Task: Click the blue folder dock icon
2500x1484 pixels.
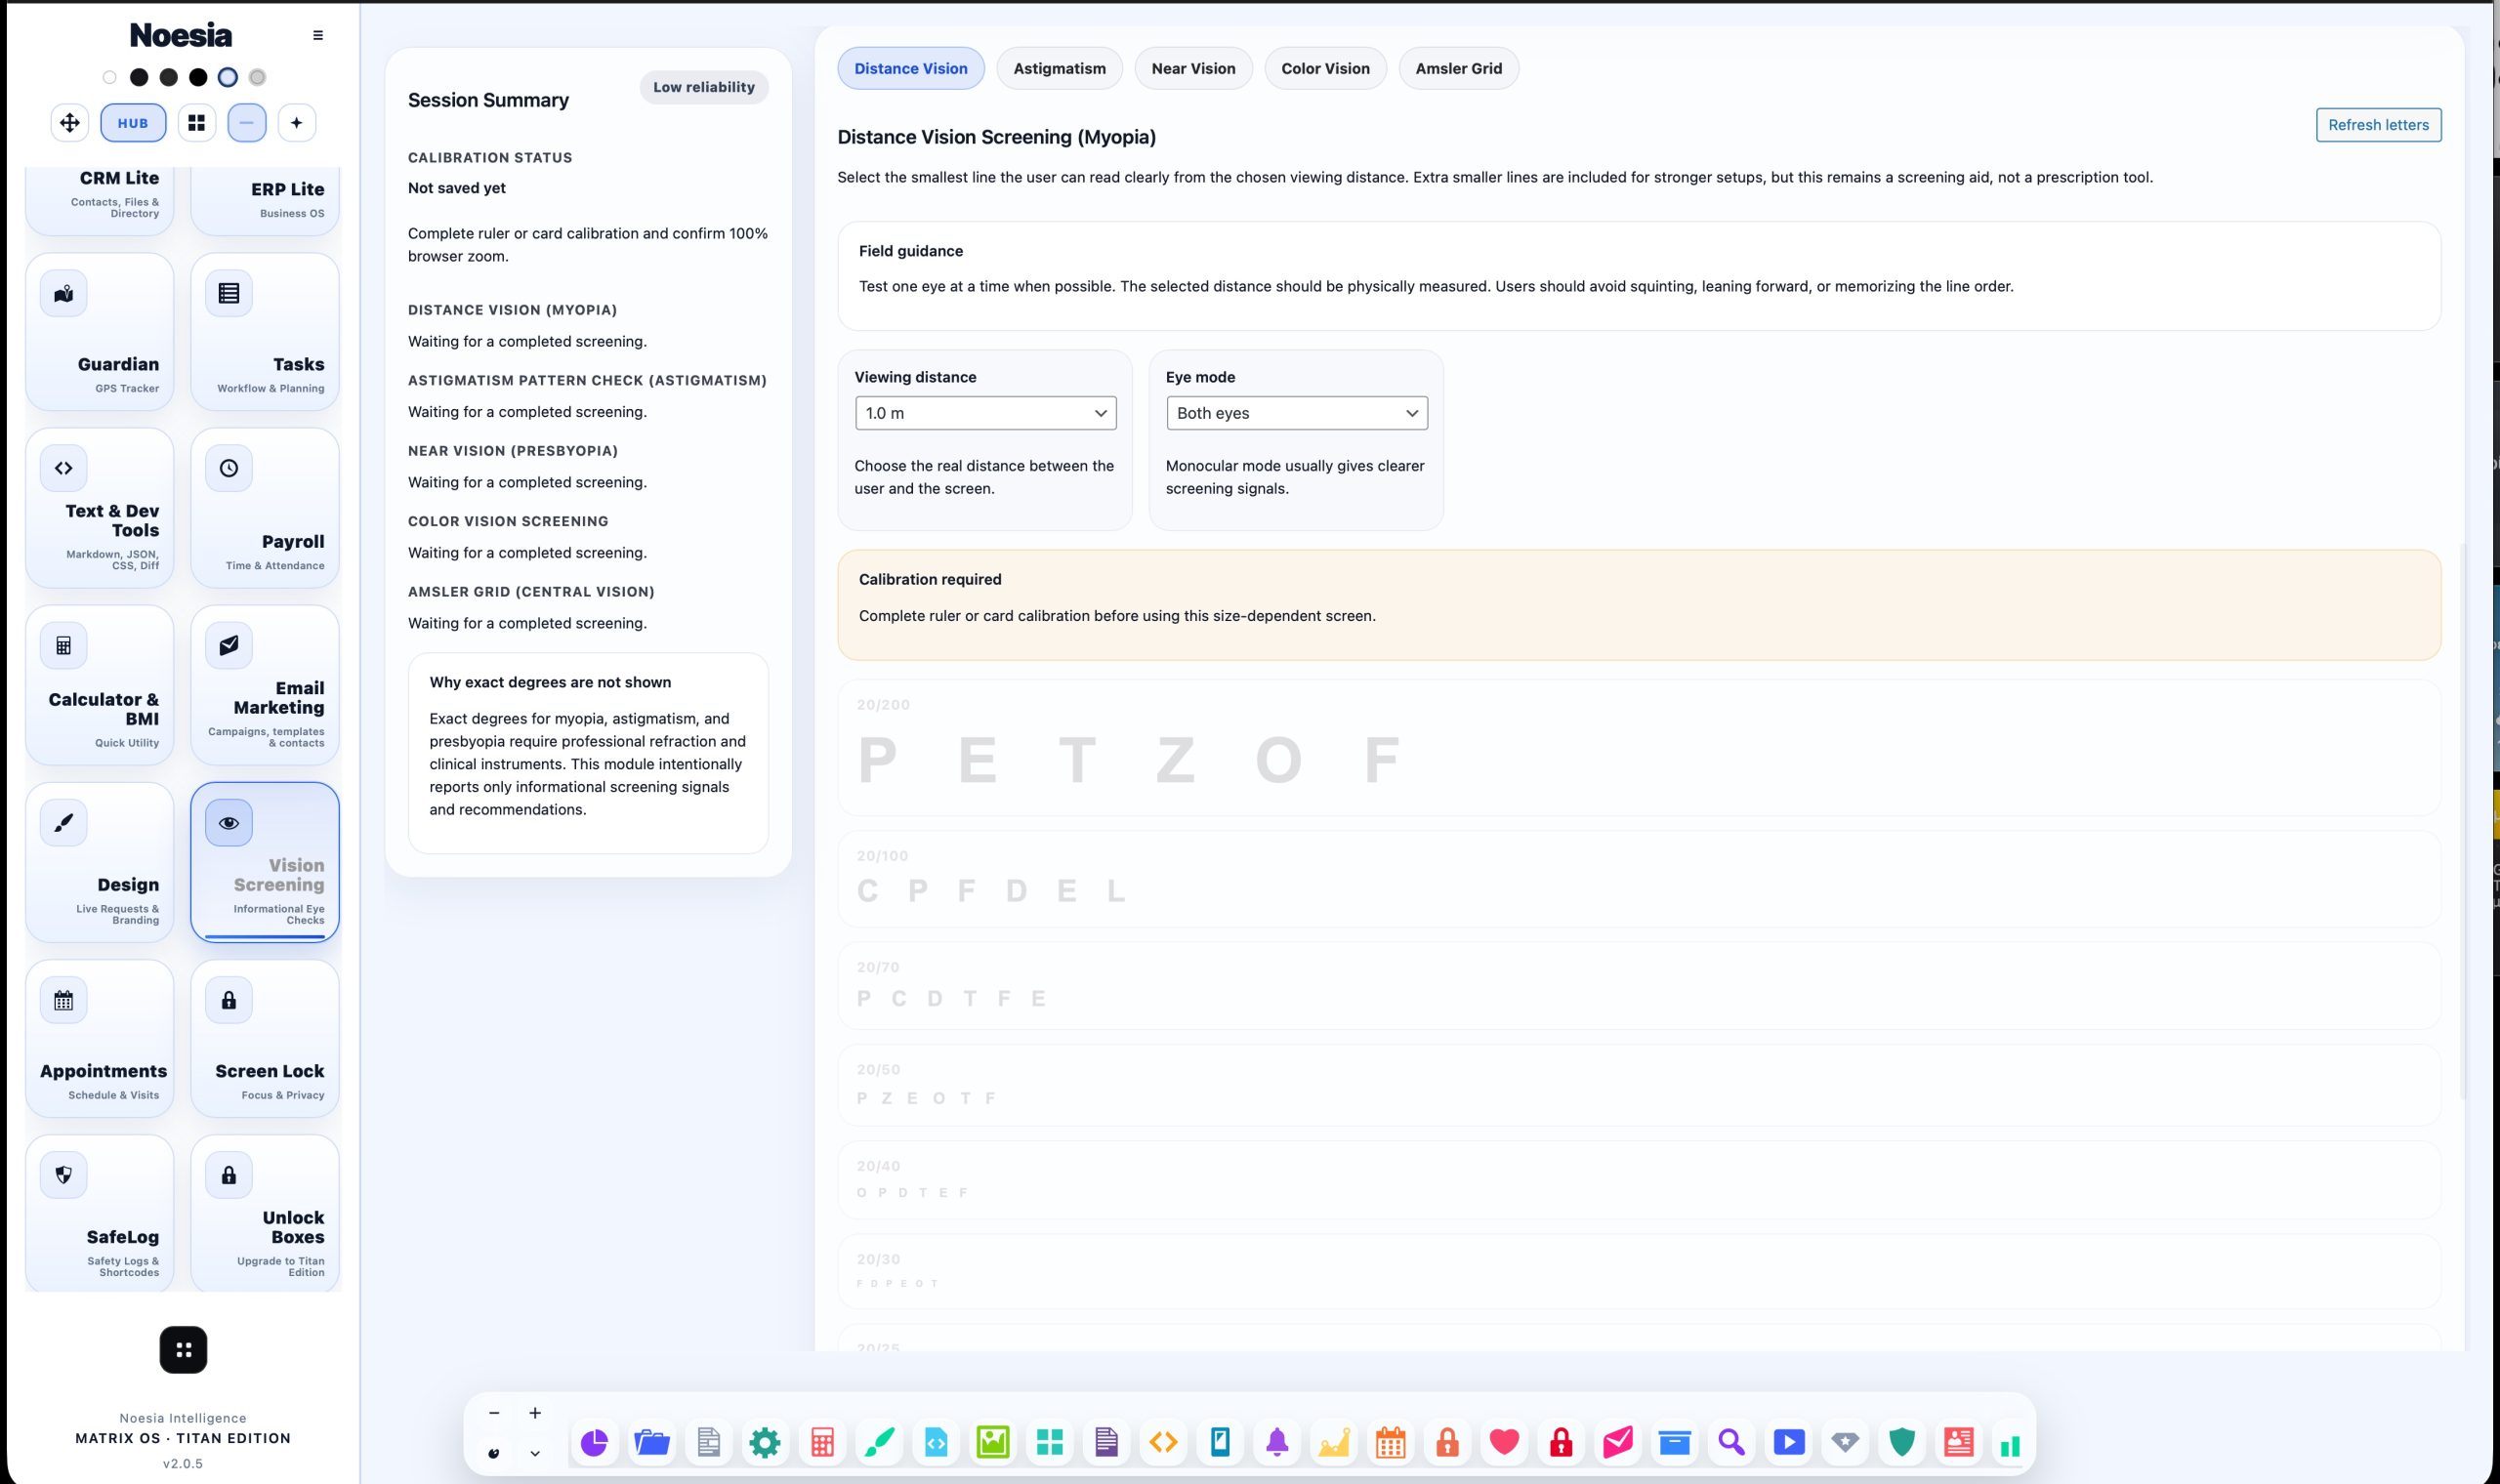Action: 651,1442
